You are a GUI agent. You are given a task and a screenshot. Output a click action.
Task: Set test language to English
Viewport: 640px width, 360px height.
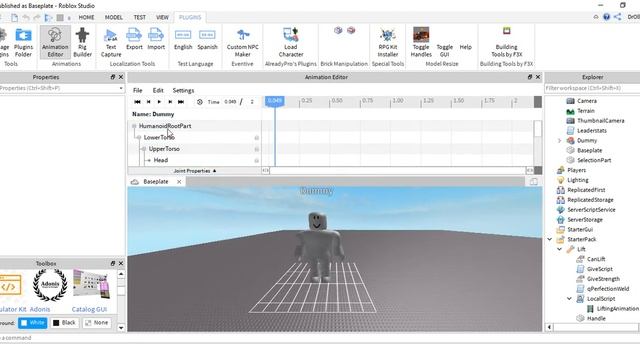183,39
